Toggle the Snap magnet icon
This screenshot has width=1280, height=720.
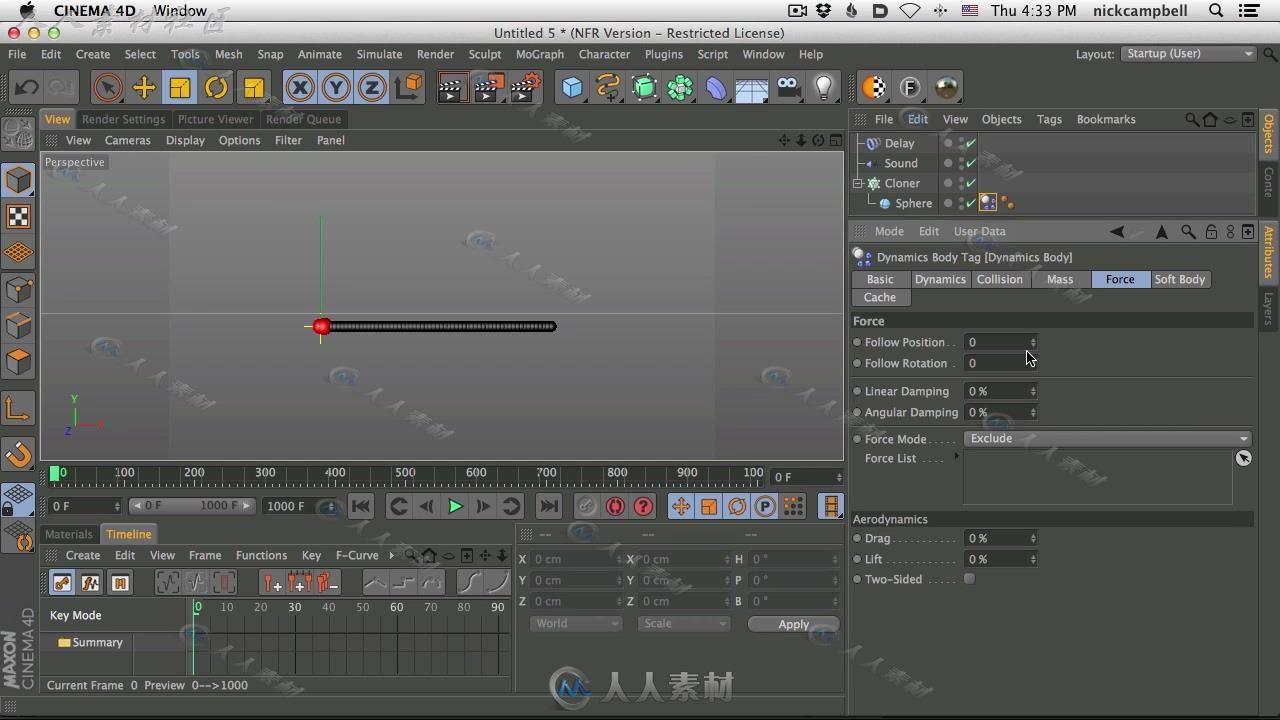pyautogui.click(x=18, y=455)
